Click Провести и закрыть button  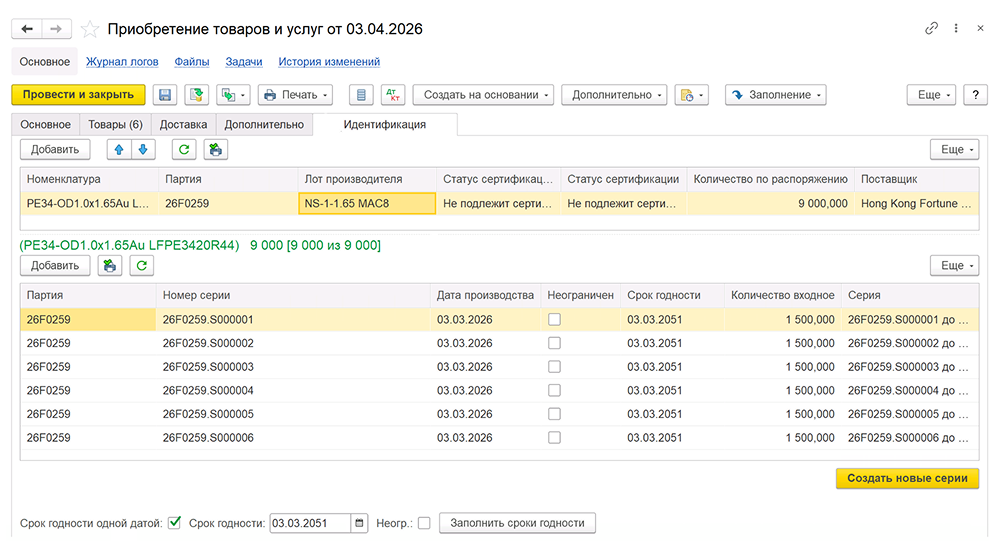click(x=78, y=94)
